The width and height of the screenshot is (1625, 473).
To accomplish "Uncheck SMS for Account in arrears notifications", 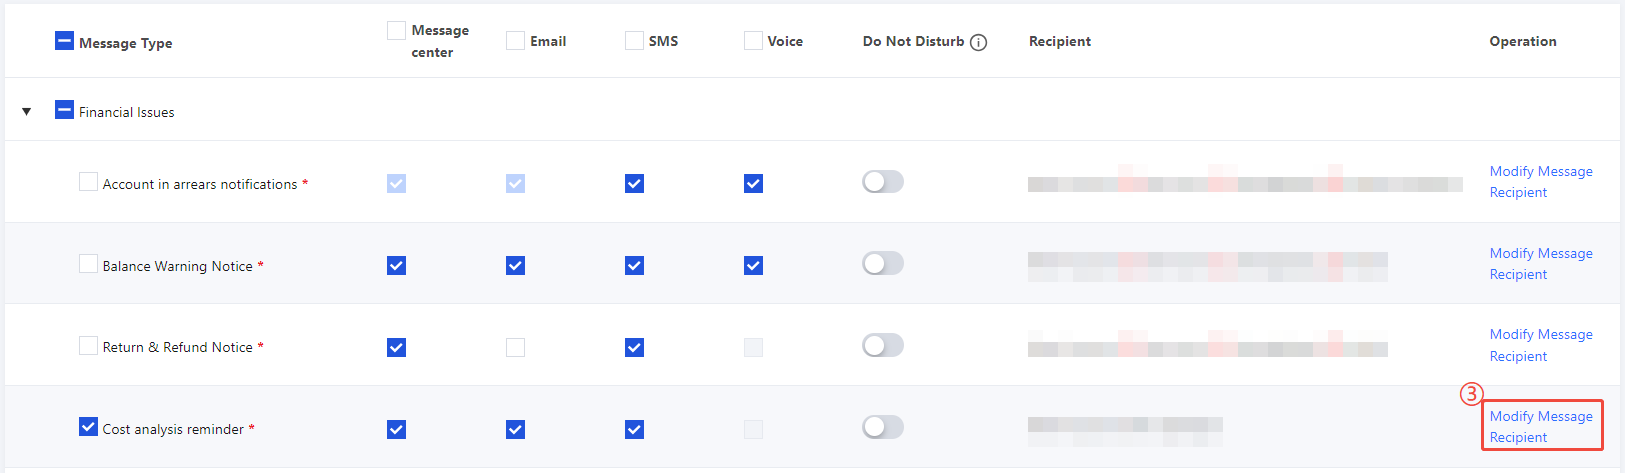I will (634, 183).
